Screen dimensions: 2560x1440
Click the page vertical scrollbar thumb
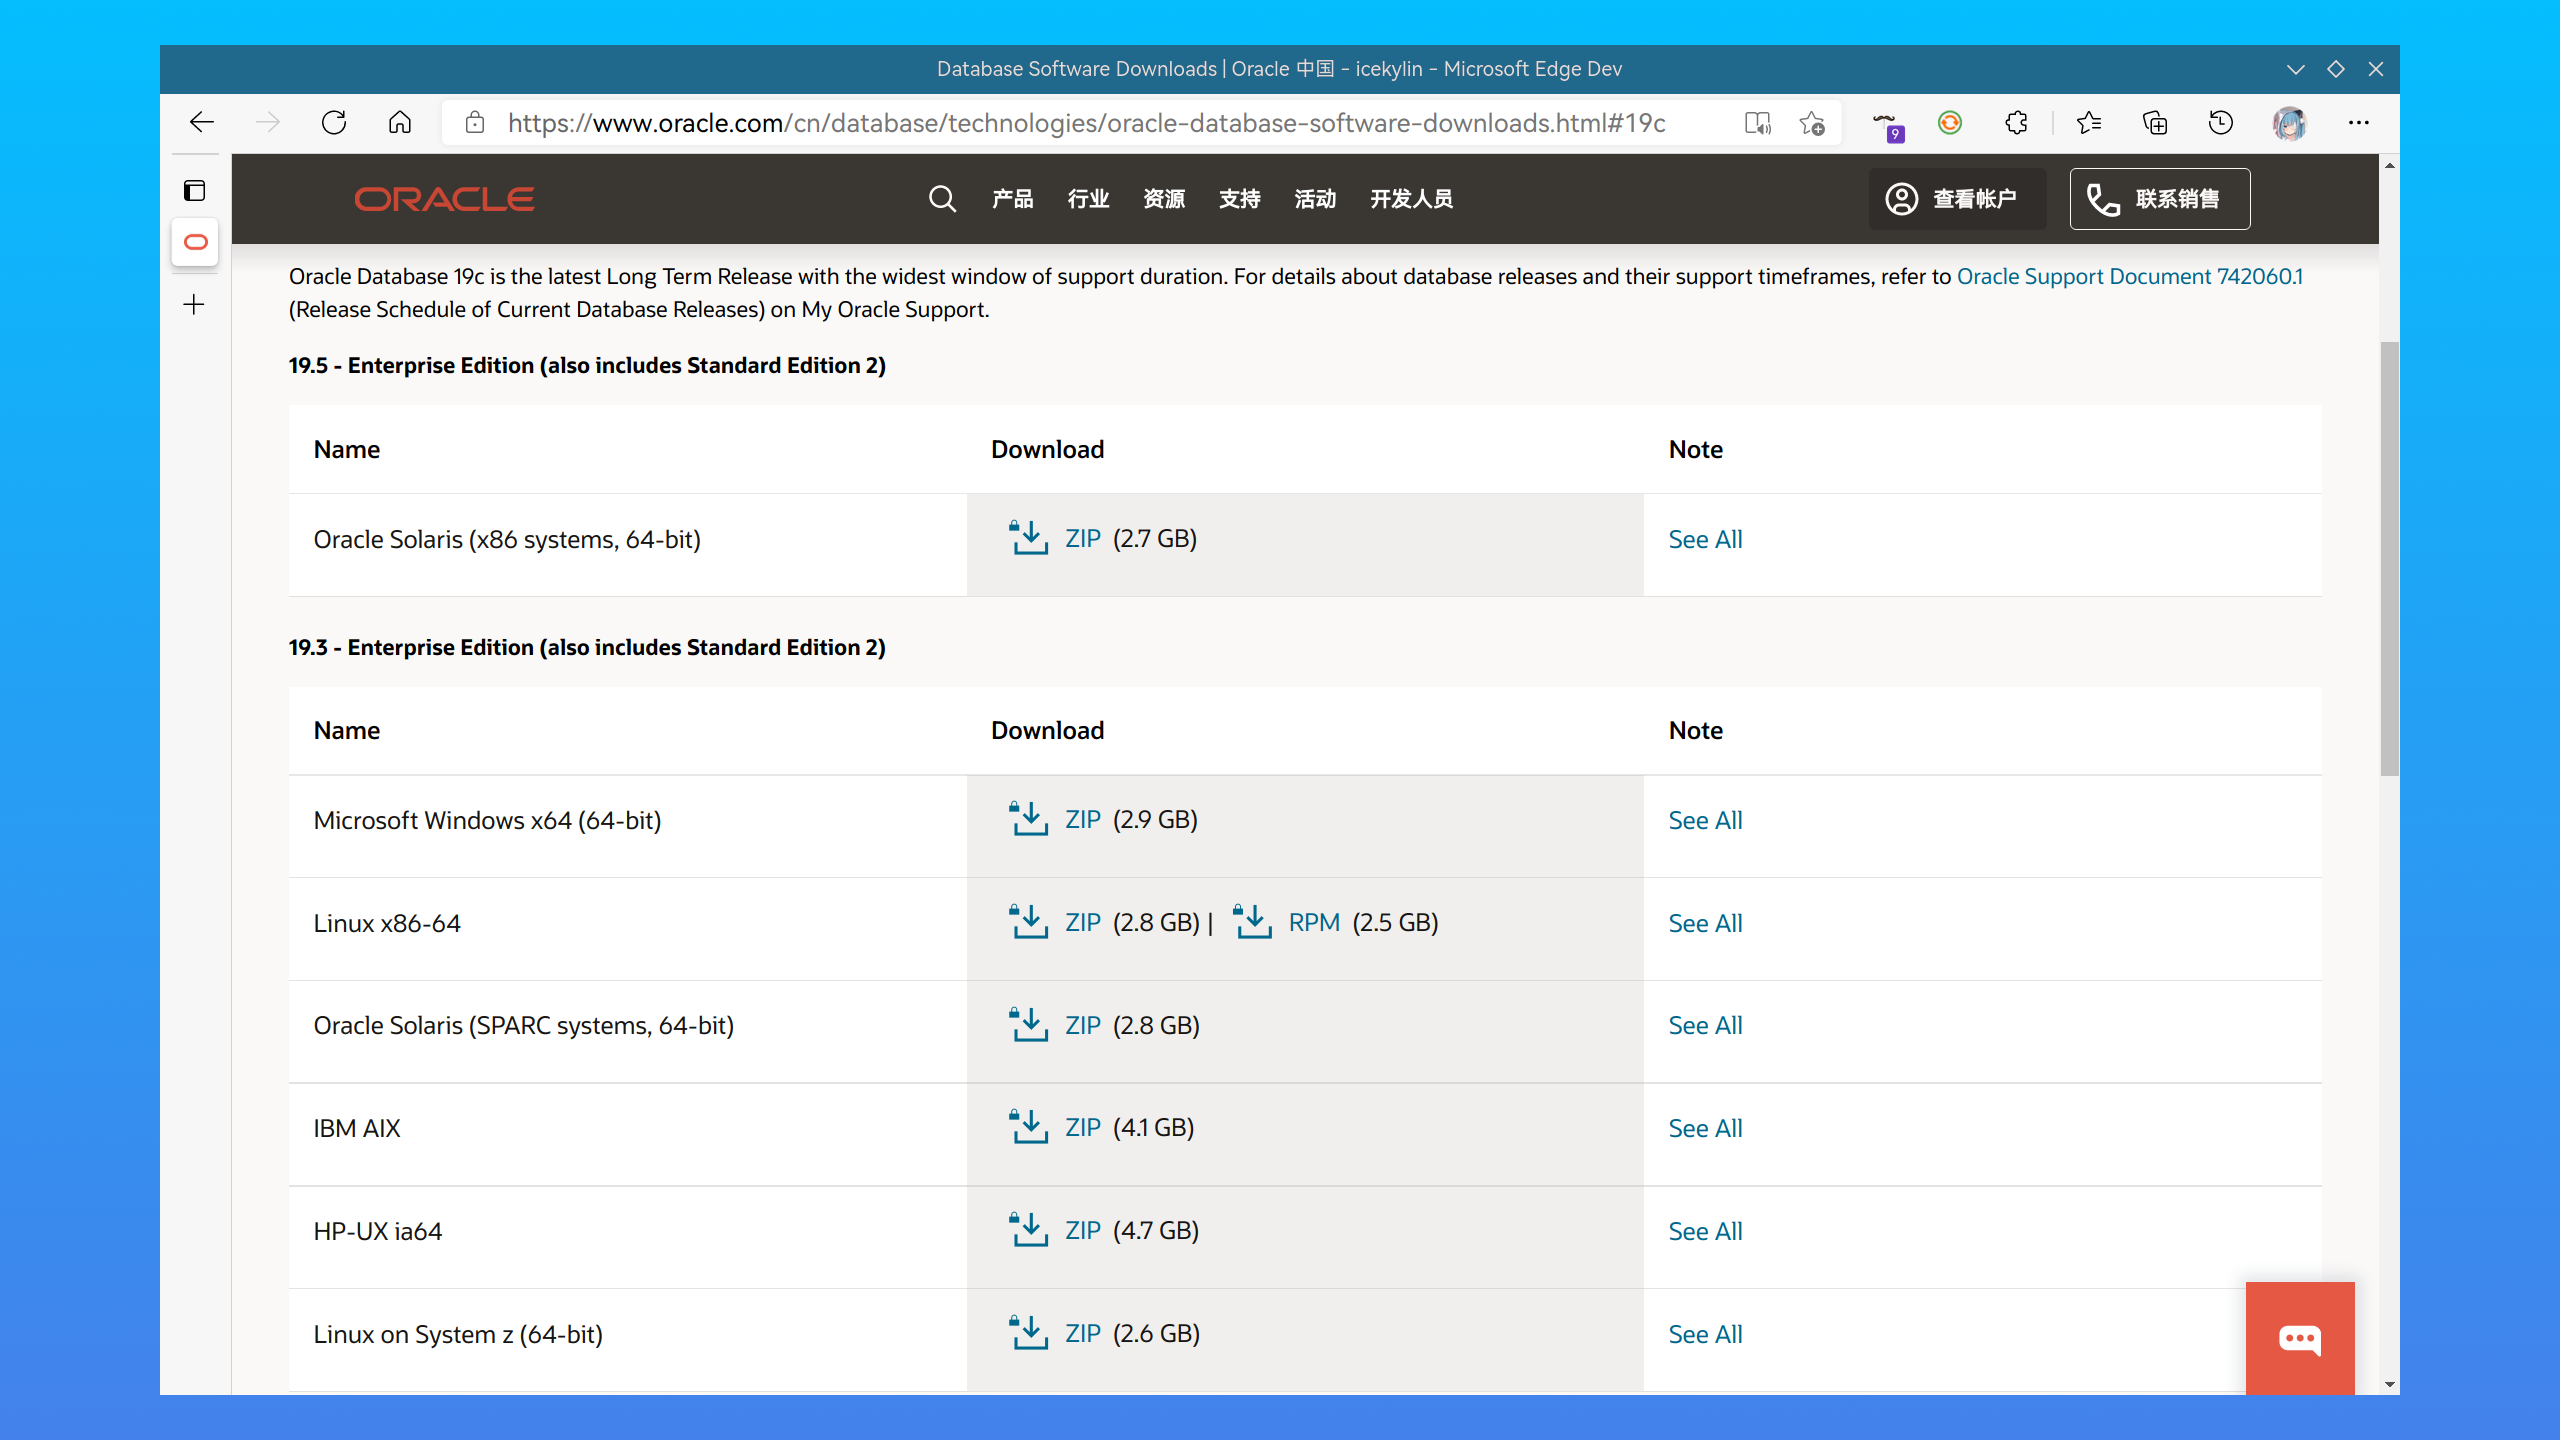tap(2389, 558)
